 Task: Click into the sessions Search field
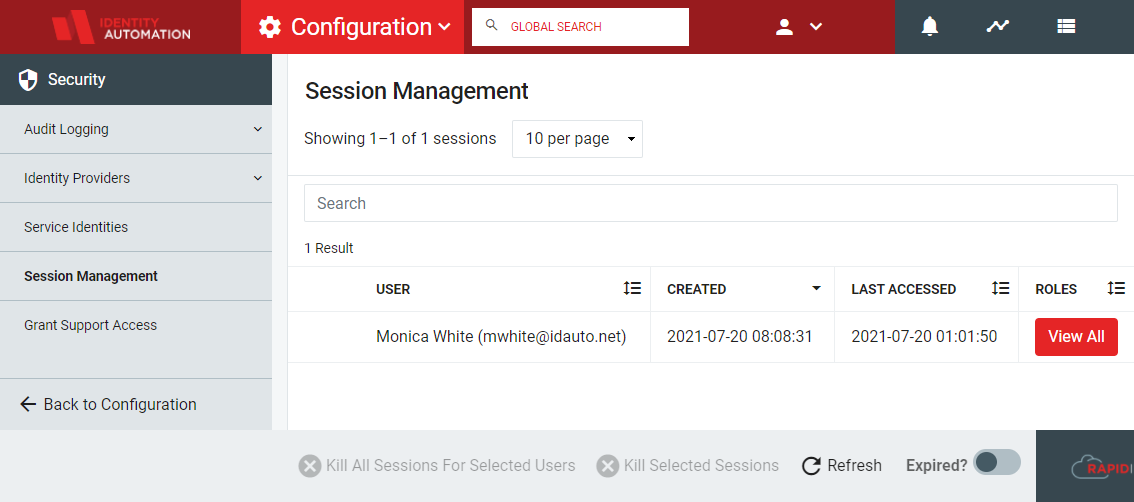pyautogui.click(x=710, y=203)
